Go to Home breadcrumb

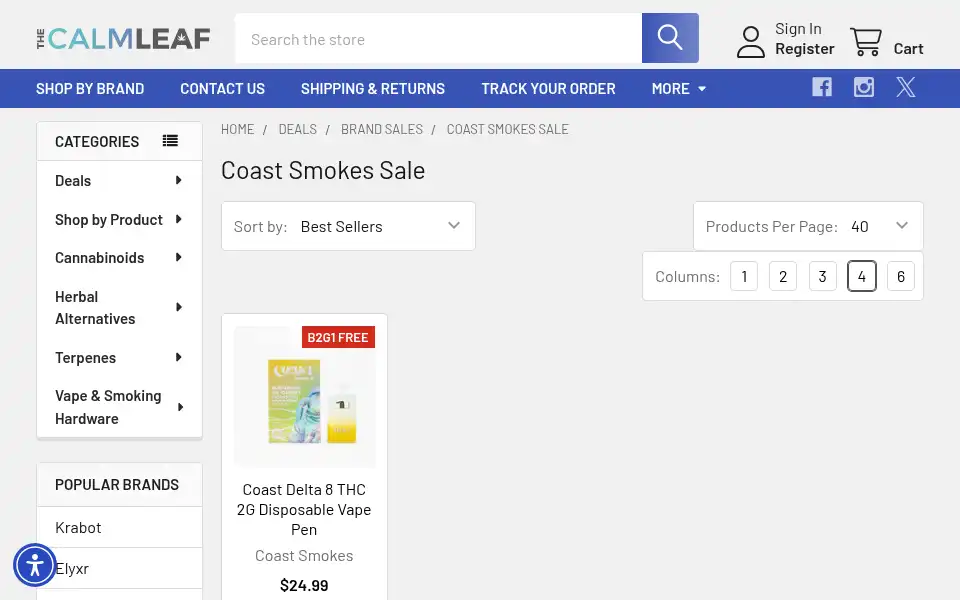[238, 129]
